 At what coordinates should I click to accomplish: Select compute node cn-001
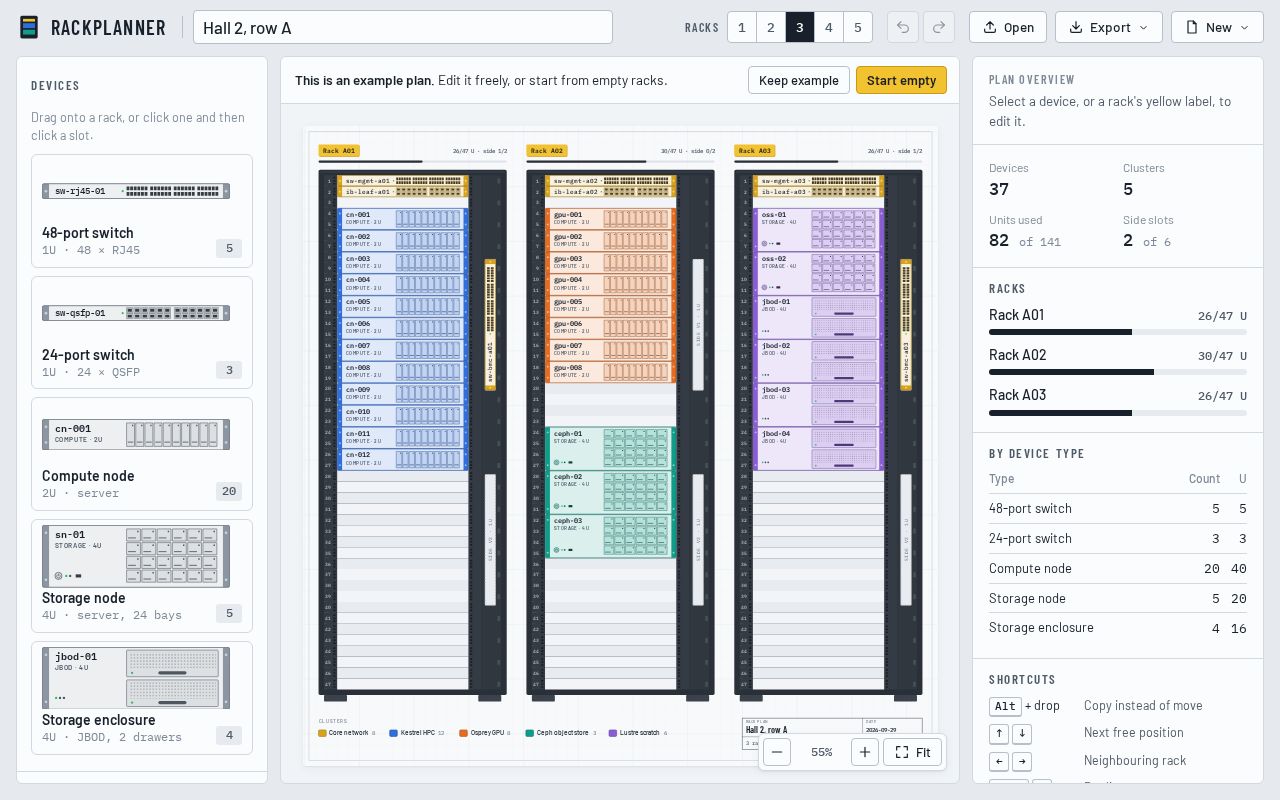coord(403,218)
